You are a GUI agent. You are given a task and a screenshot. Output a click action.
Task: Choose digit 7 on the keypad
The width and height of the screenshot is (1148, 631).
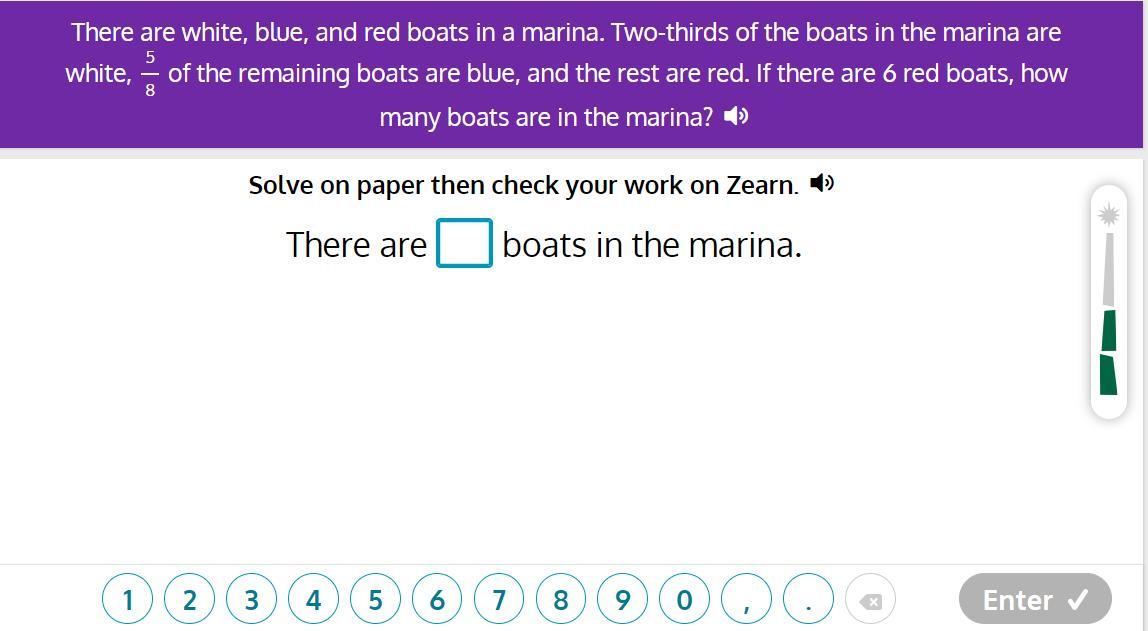pyautogui.click(x=499, y=600)
